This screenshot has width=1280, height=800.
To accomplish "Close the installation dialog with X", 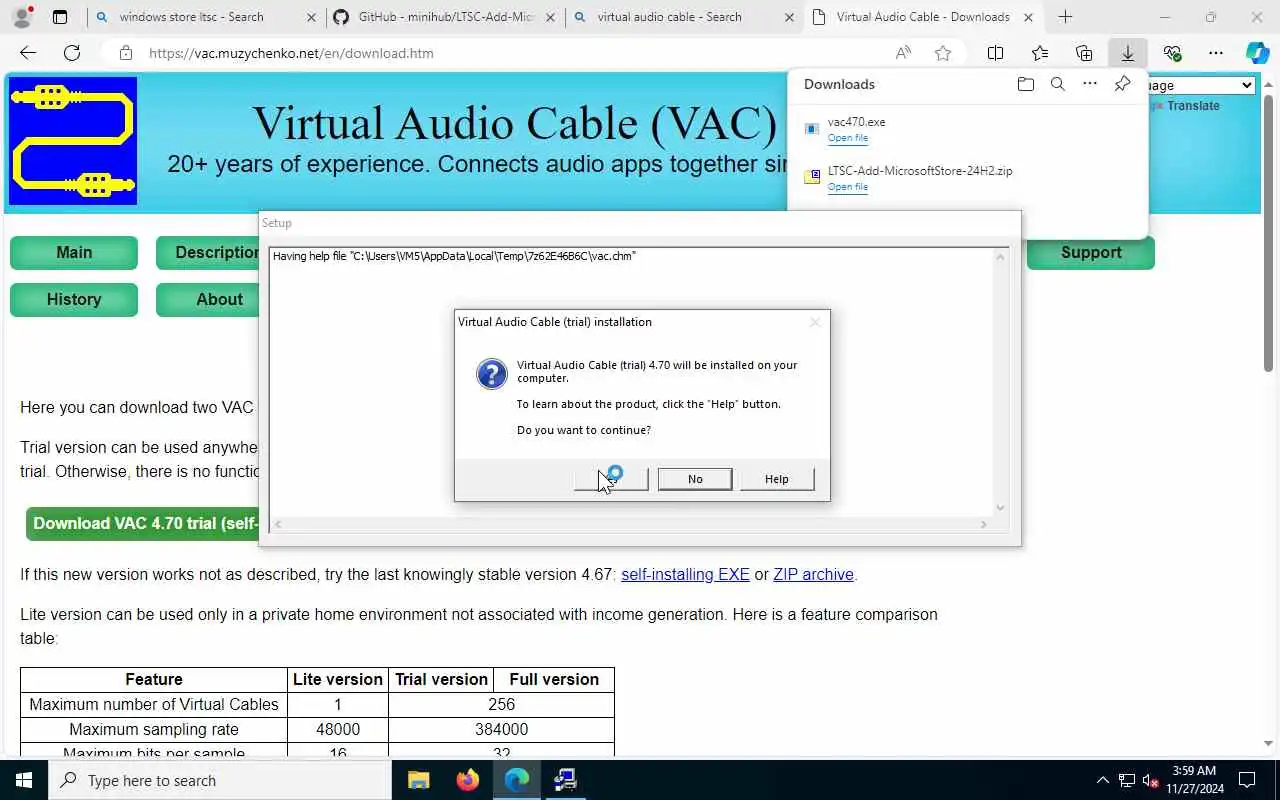I will [815, 322].
